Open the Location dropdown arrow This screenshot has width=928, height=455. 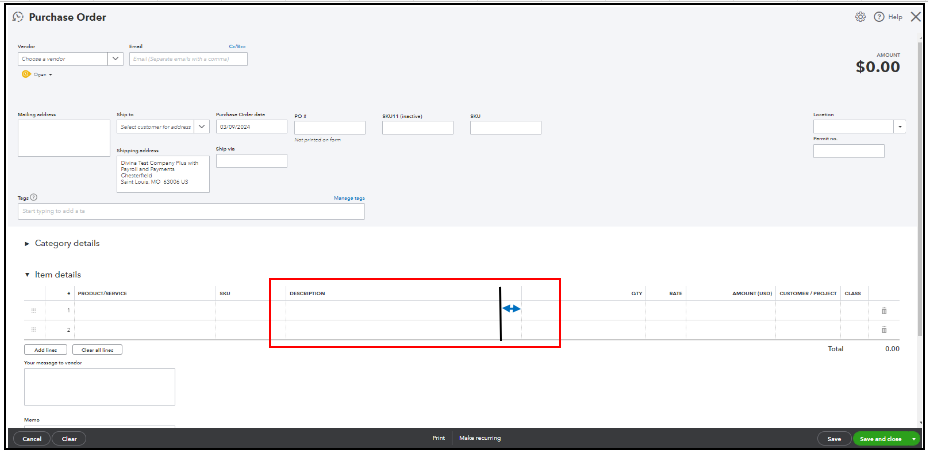900,127
